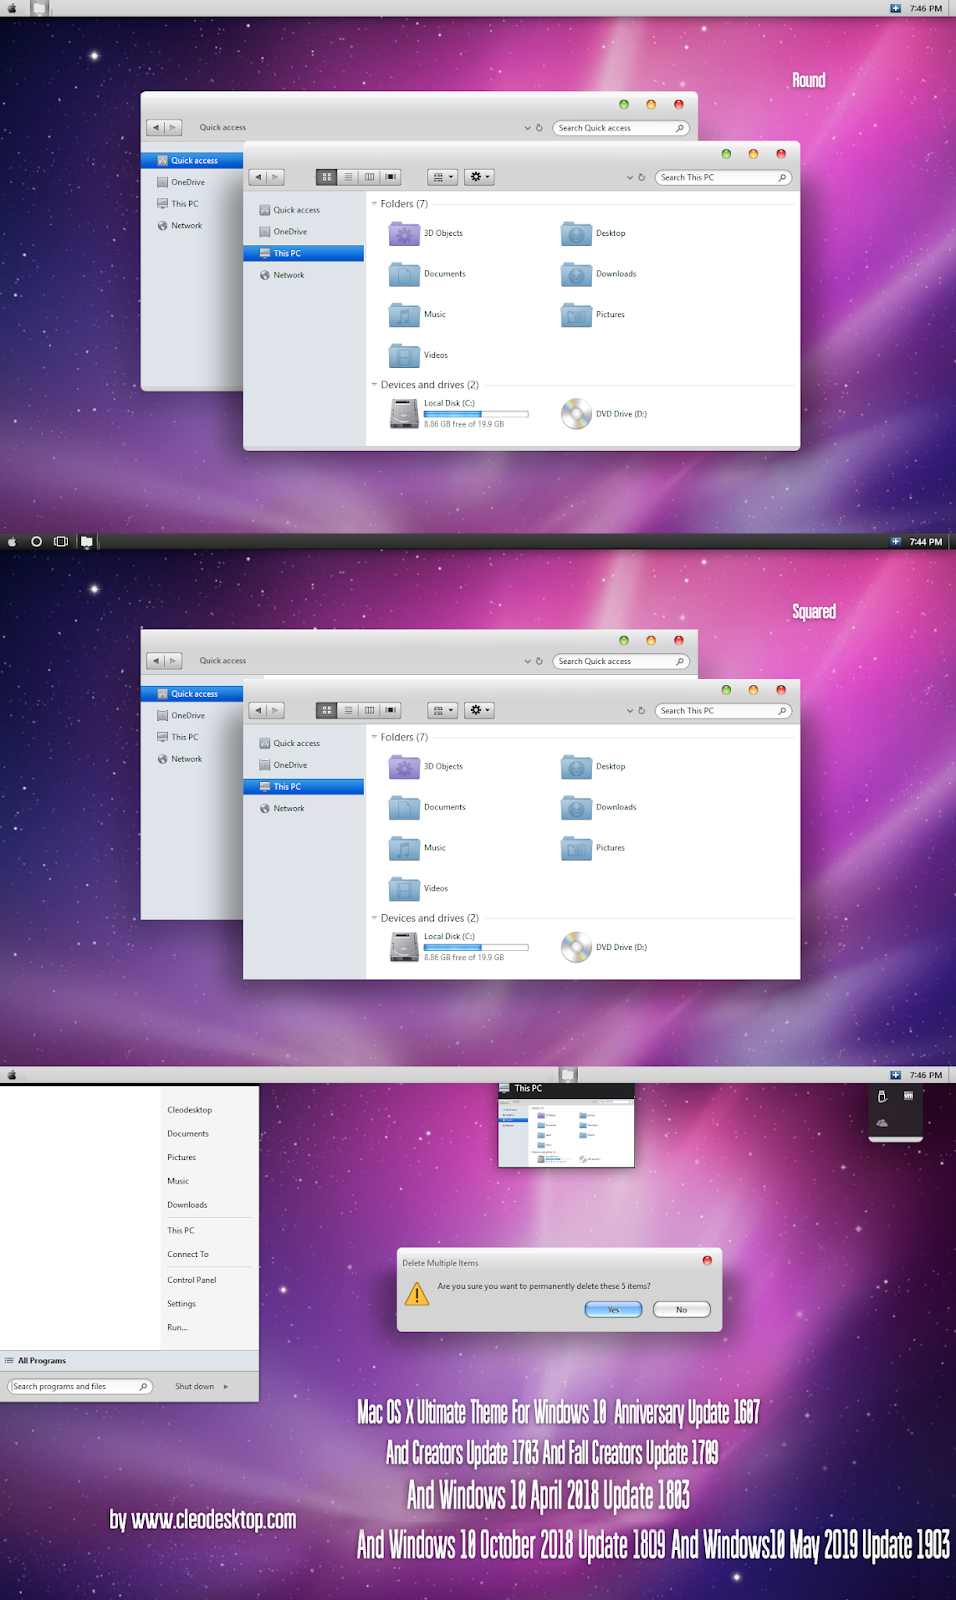
Task: Switch to cover flow view in Squared window
Action: [x=391, y=710]
